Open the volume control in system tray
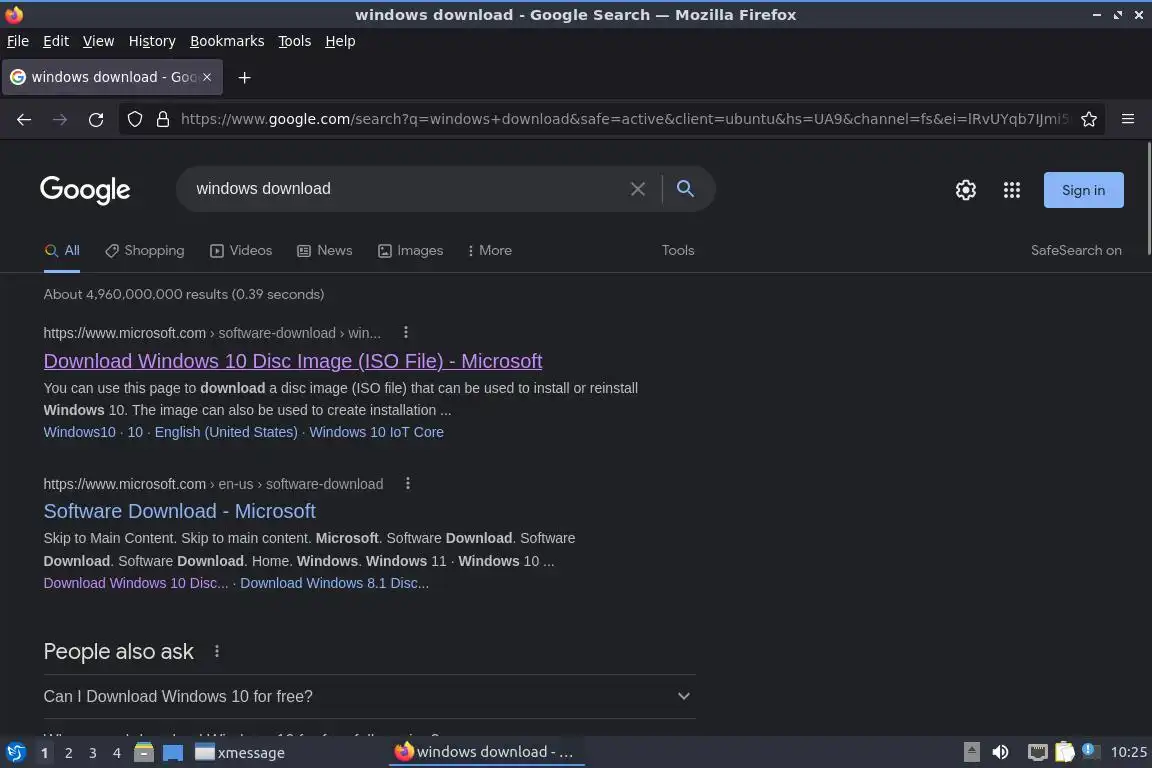This screenshot has width=1152, height=768. pos(1000,752)
